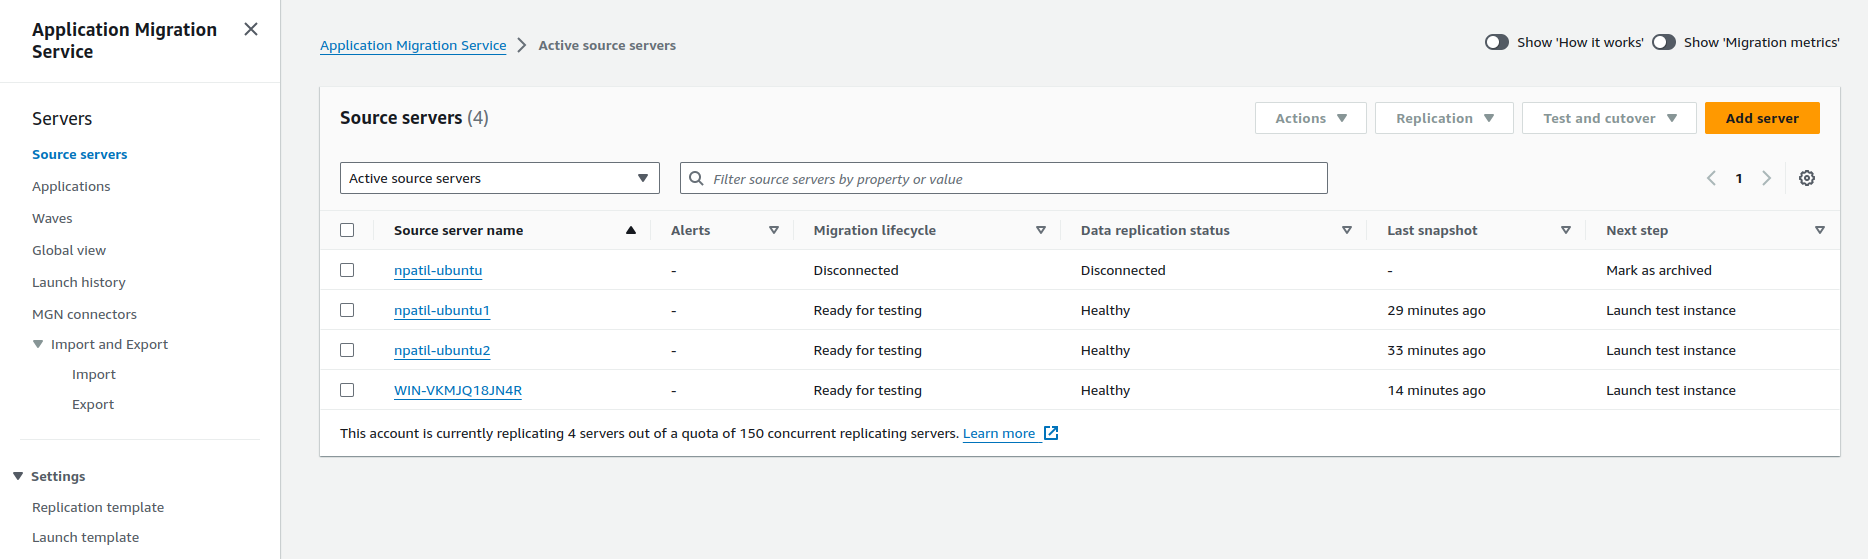Click Healthy status for WIN-VKMJQ18JN4R

click(1105, 390)
